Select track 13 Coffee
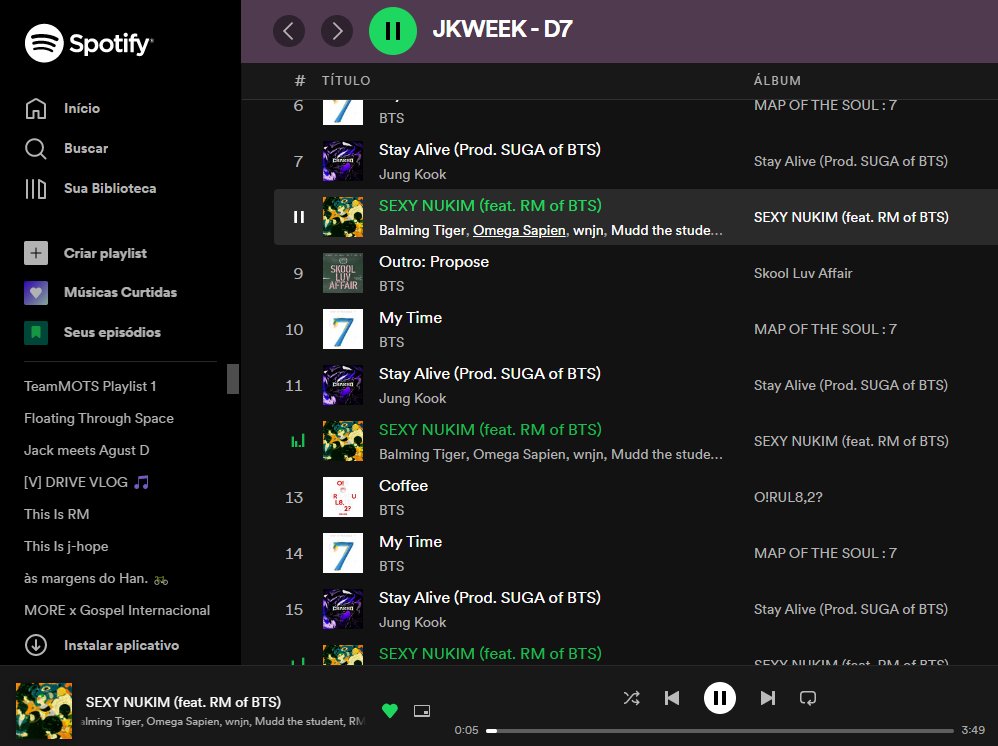 pos(635,497)
